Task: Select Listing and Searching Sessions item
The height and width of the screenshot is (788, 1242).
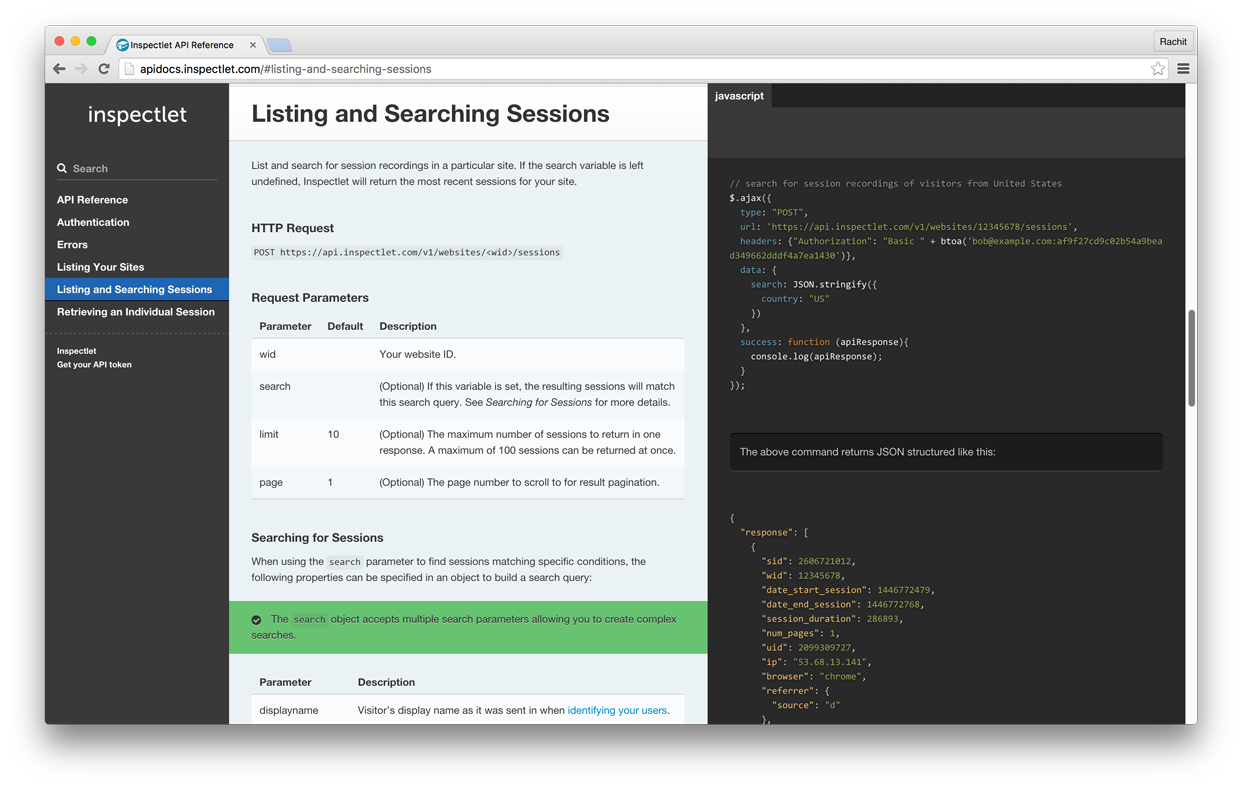Action: [x=137, y=289]
